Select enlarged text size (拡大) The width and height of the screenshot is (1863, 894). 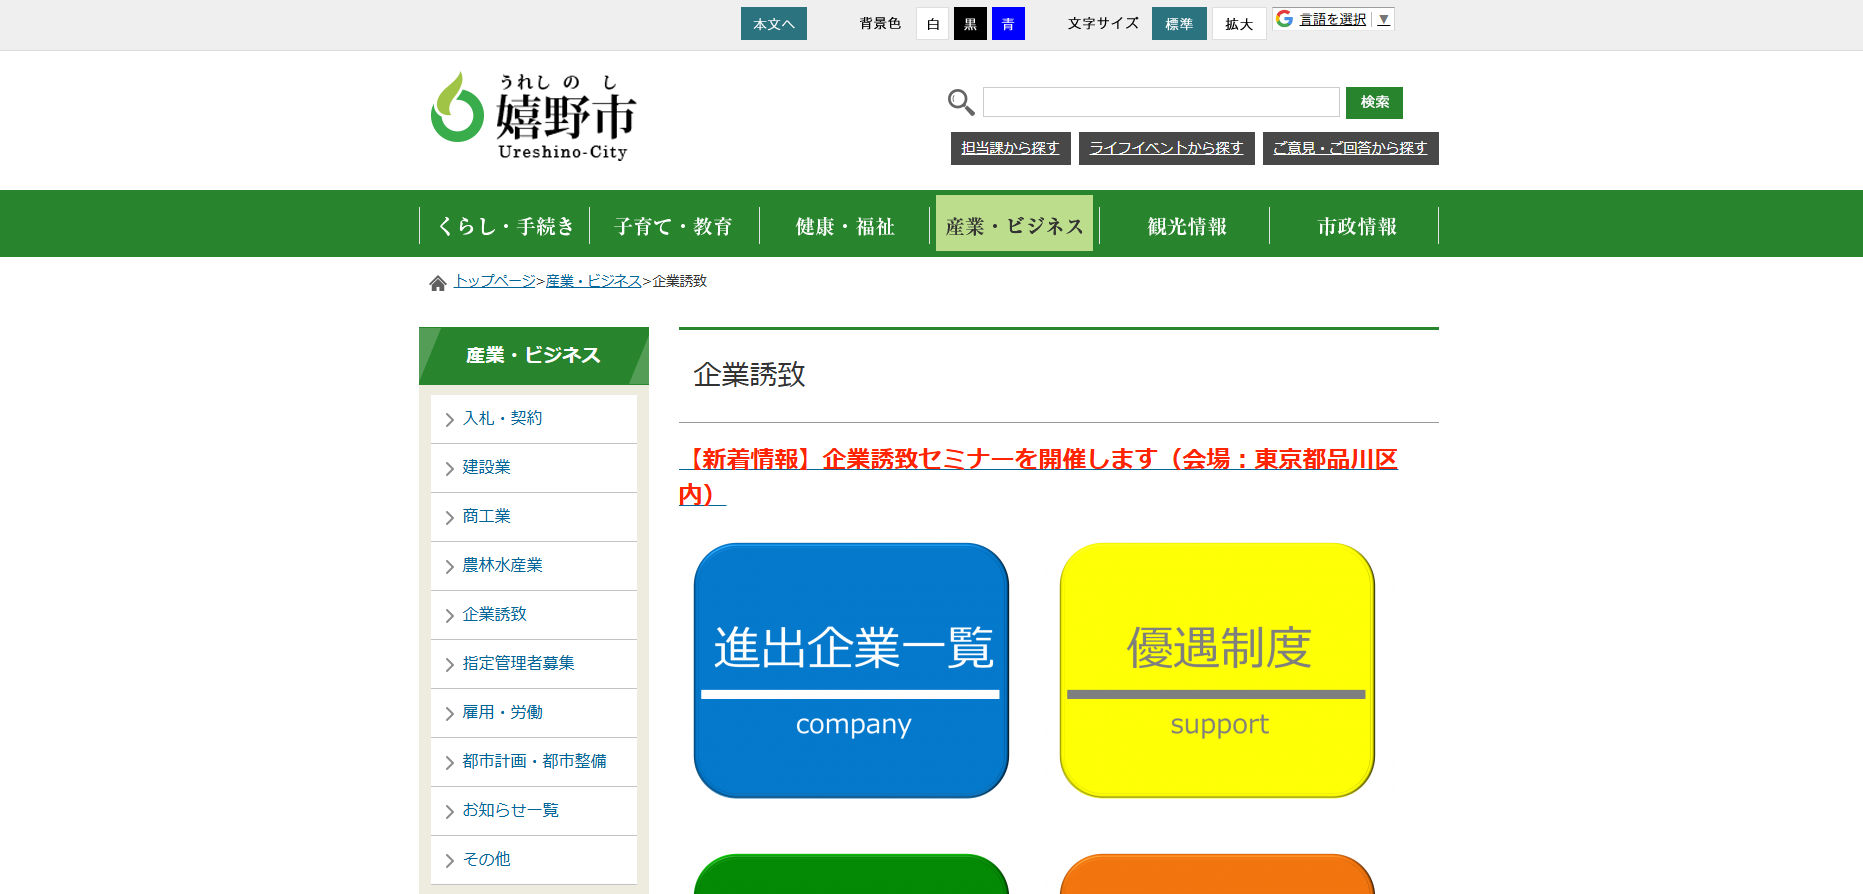click(x=1239, y=24)
